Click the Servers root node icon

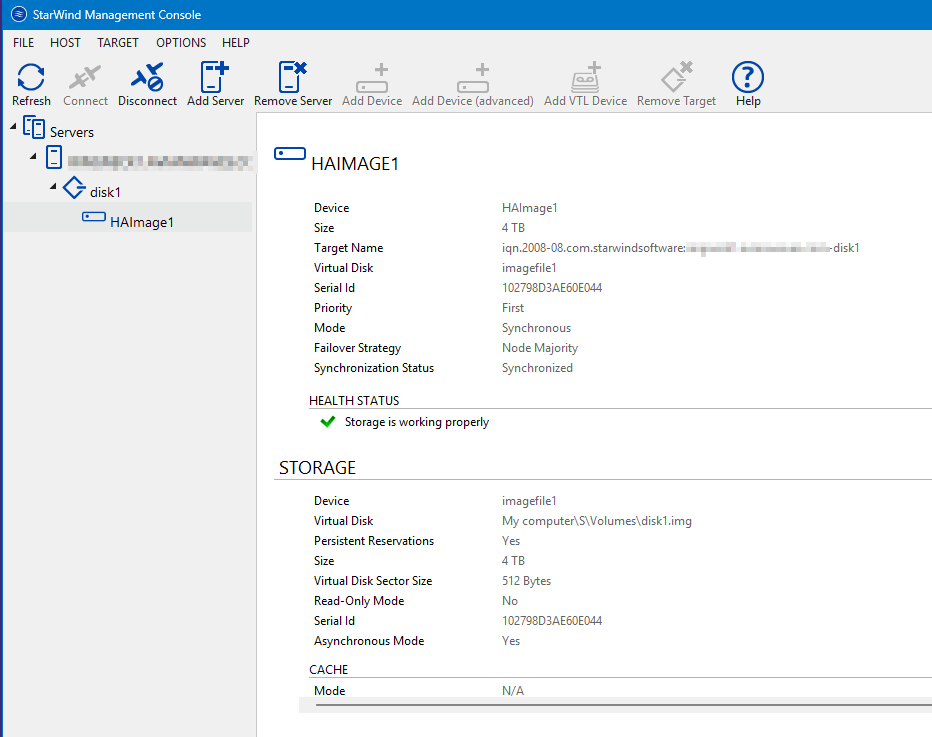[34, 128]
